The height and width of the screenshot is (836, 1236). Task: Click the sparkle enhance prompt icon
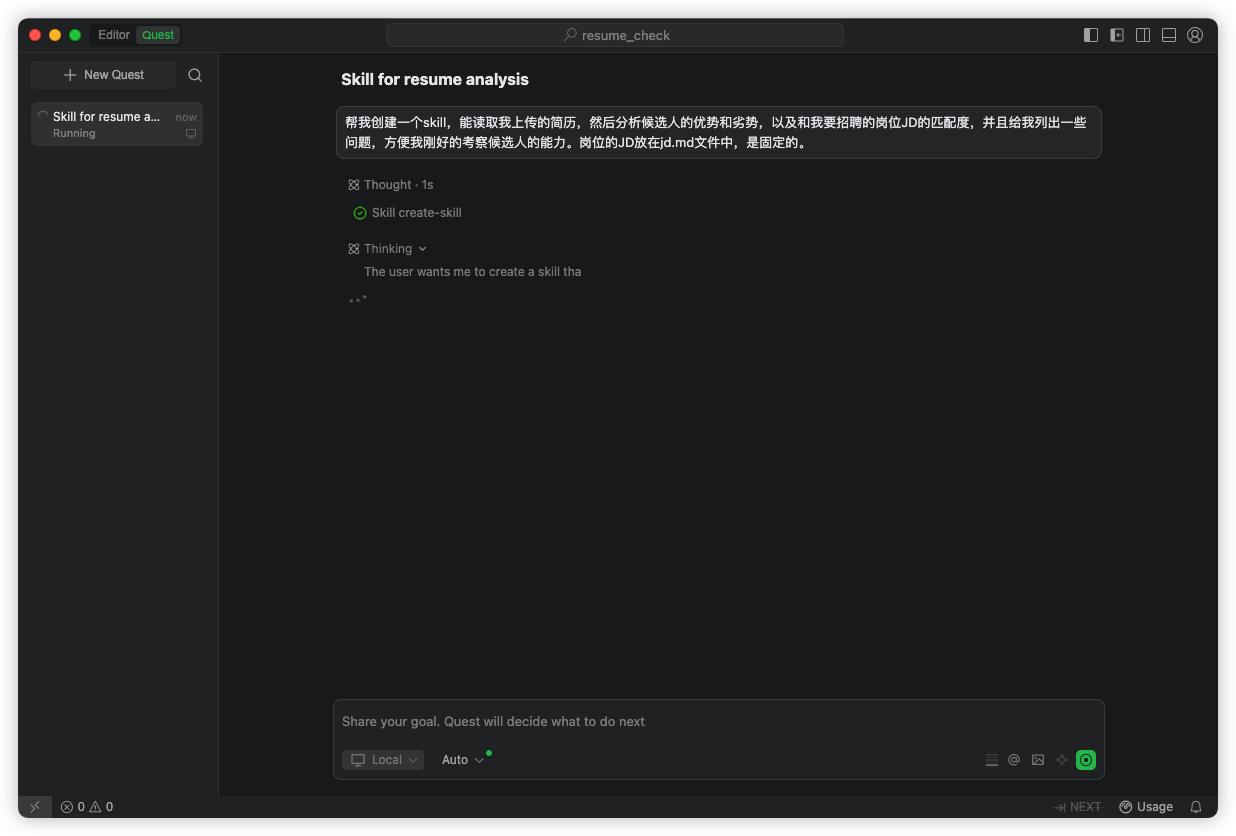(x=1062, y=760)
